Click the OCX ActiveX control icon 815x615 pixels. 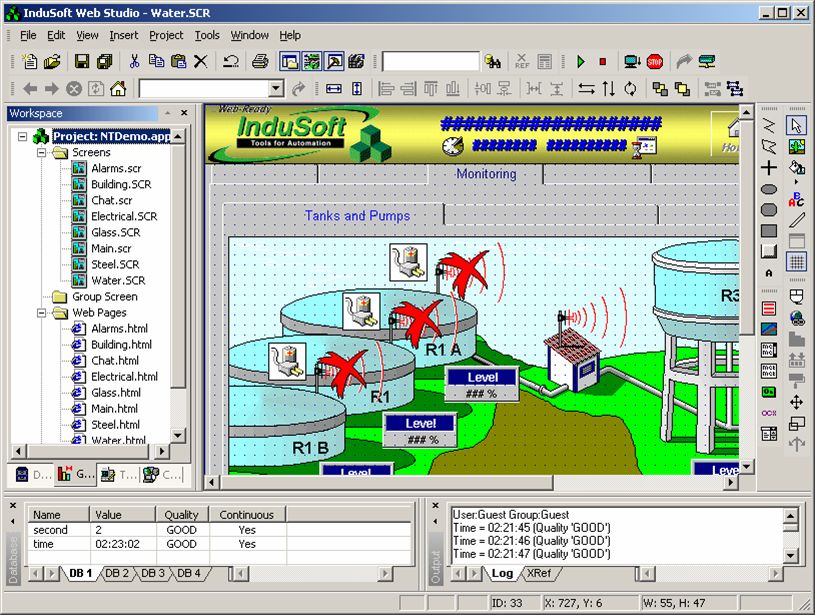pos(769,413)
